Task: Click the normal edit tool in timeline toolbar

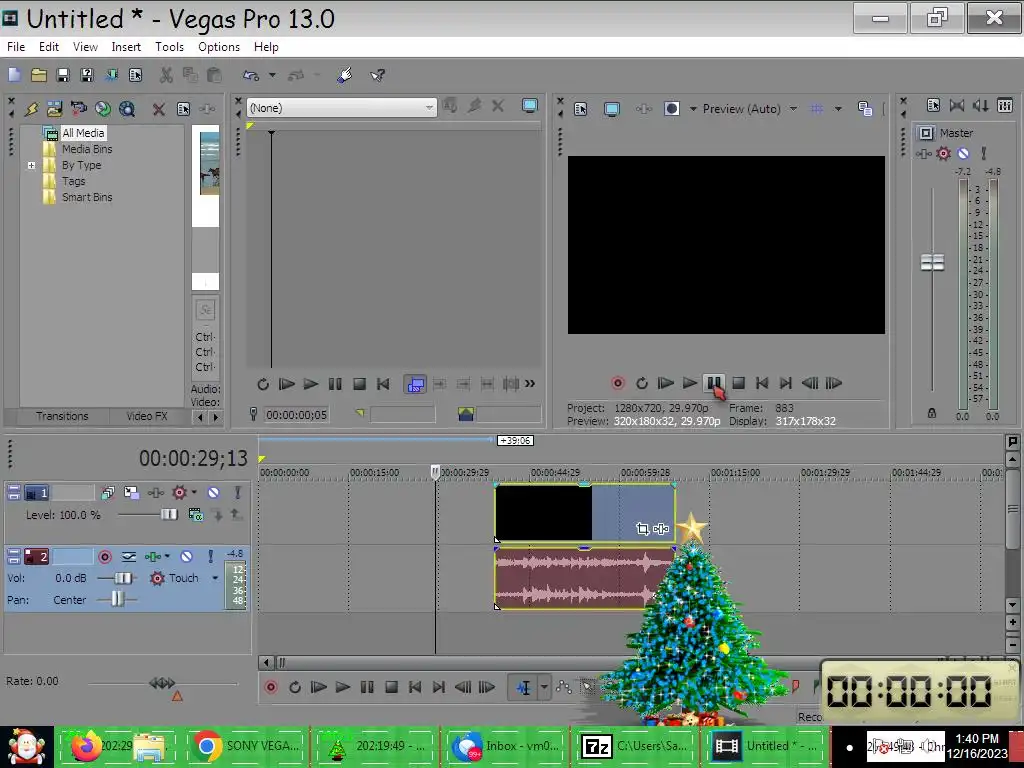Action: coord(523,687)
